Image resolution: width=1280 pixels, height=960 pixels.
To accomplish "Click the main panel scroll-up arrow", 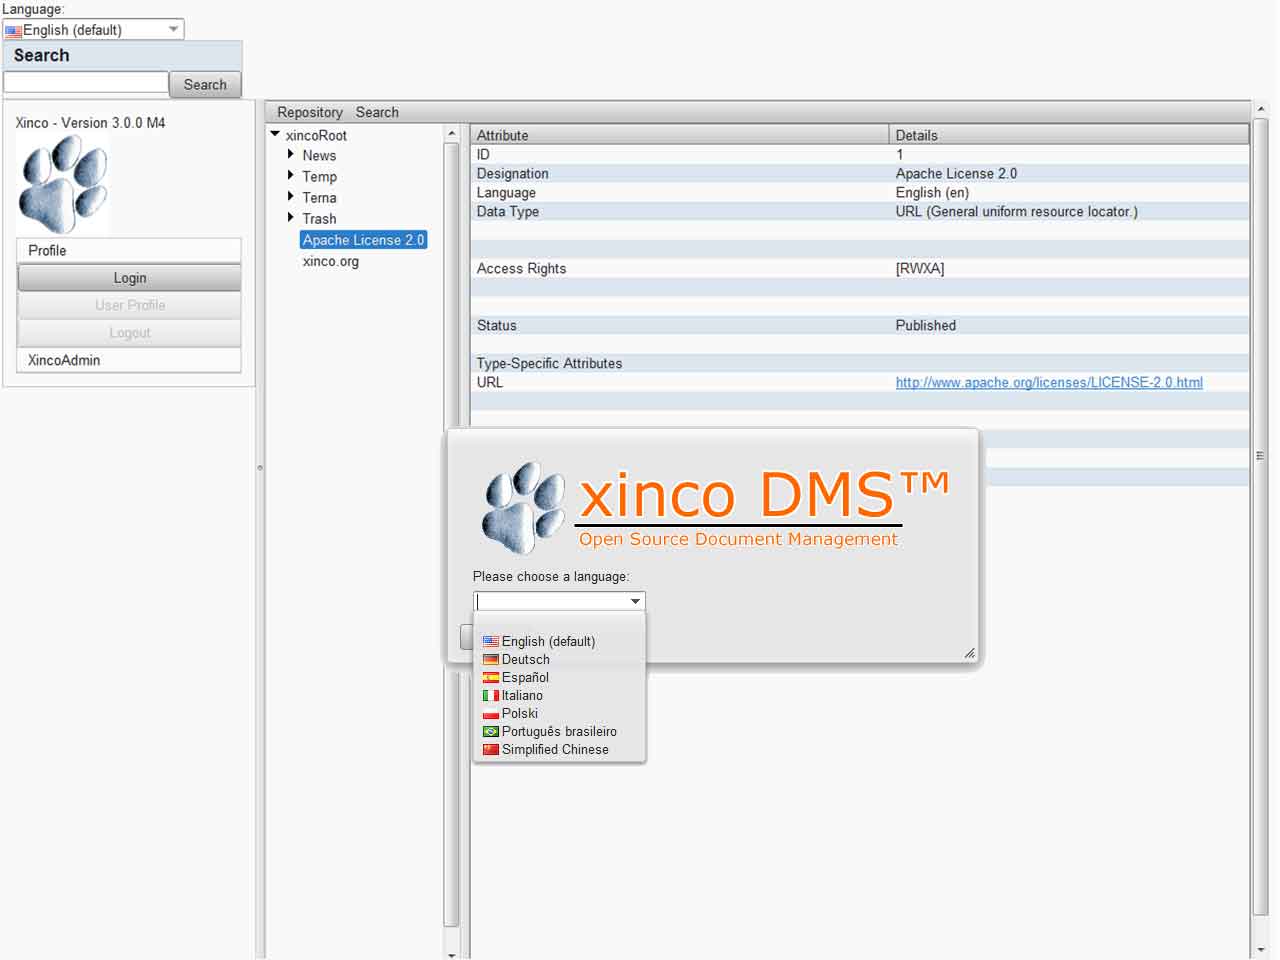I will [1260, 108].
